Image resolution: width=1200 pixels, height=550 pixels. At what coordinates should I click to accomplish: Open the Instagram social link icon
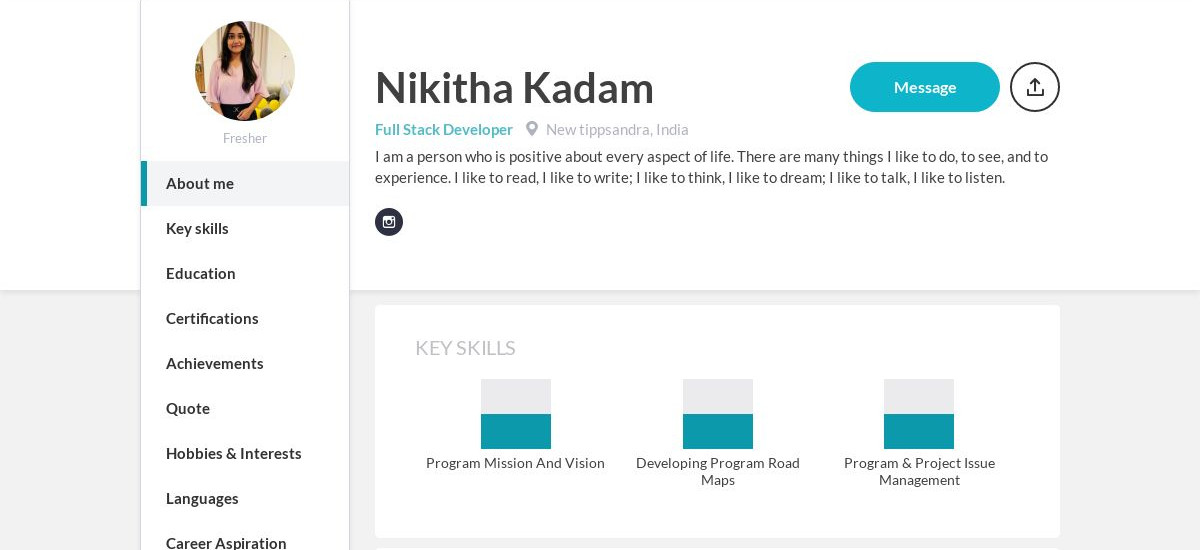coord(389,222)
